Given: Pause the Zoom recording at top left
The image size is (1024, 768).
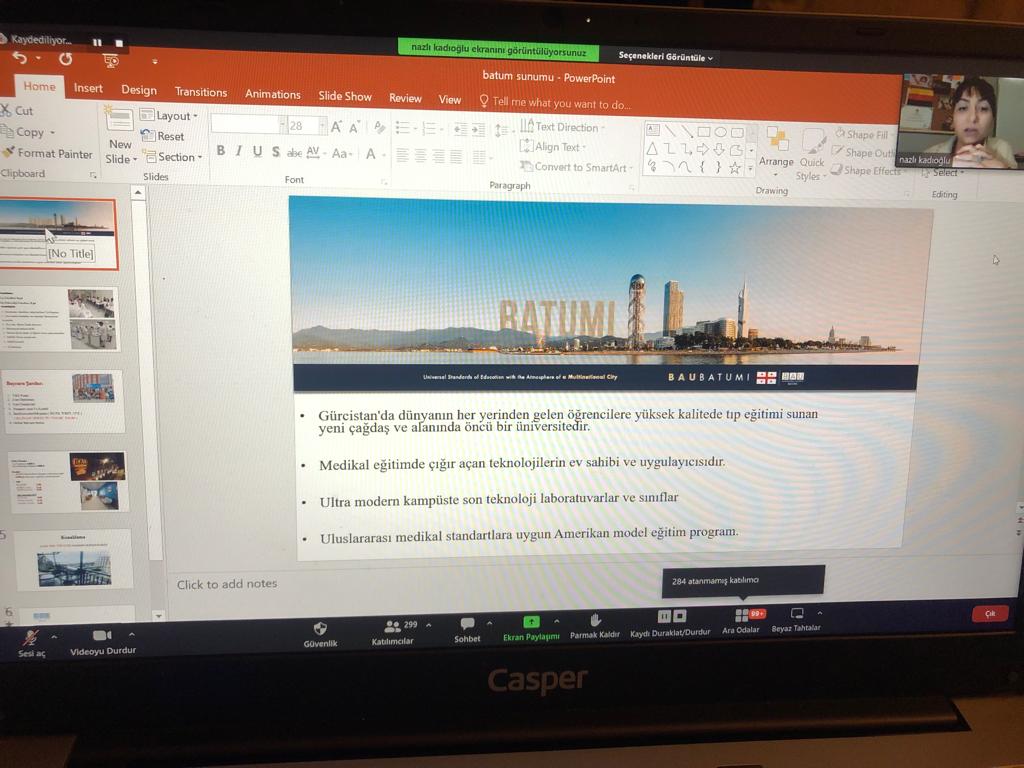Looking at the screenshot, I should [97, 42].
